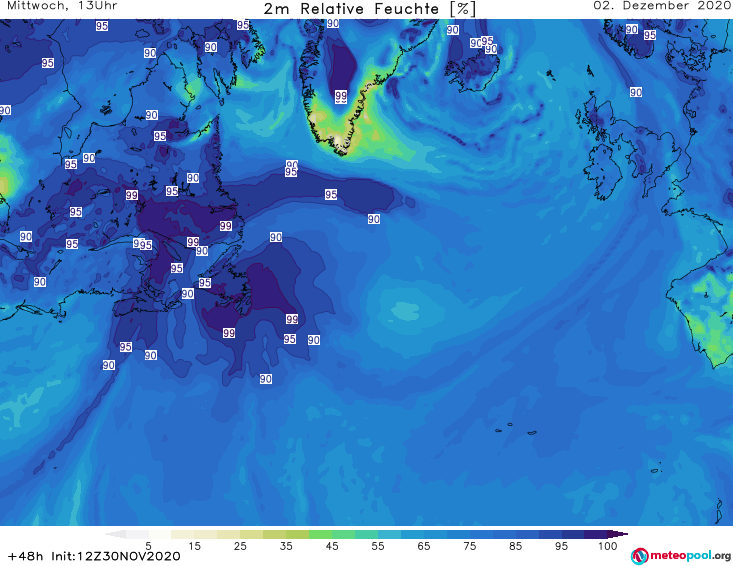Image resolution: width=733 pixels, height=566 pixels.
Task: Click the 'Init:12Z30NOV2020' run label
Action: tap(115, 556)
